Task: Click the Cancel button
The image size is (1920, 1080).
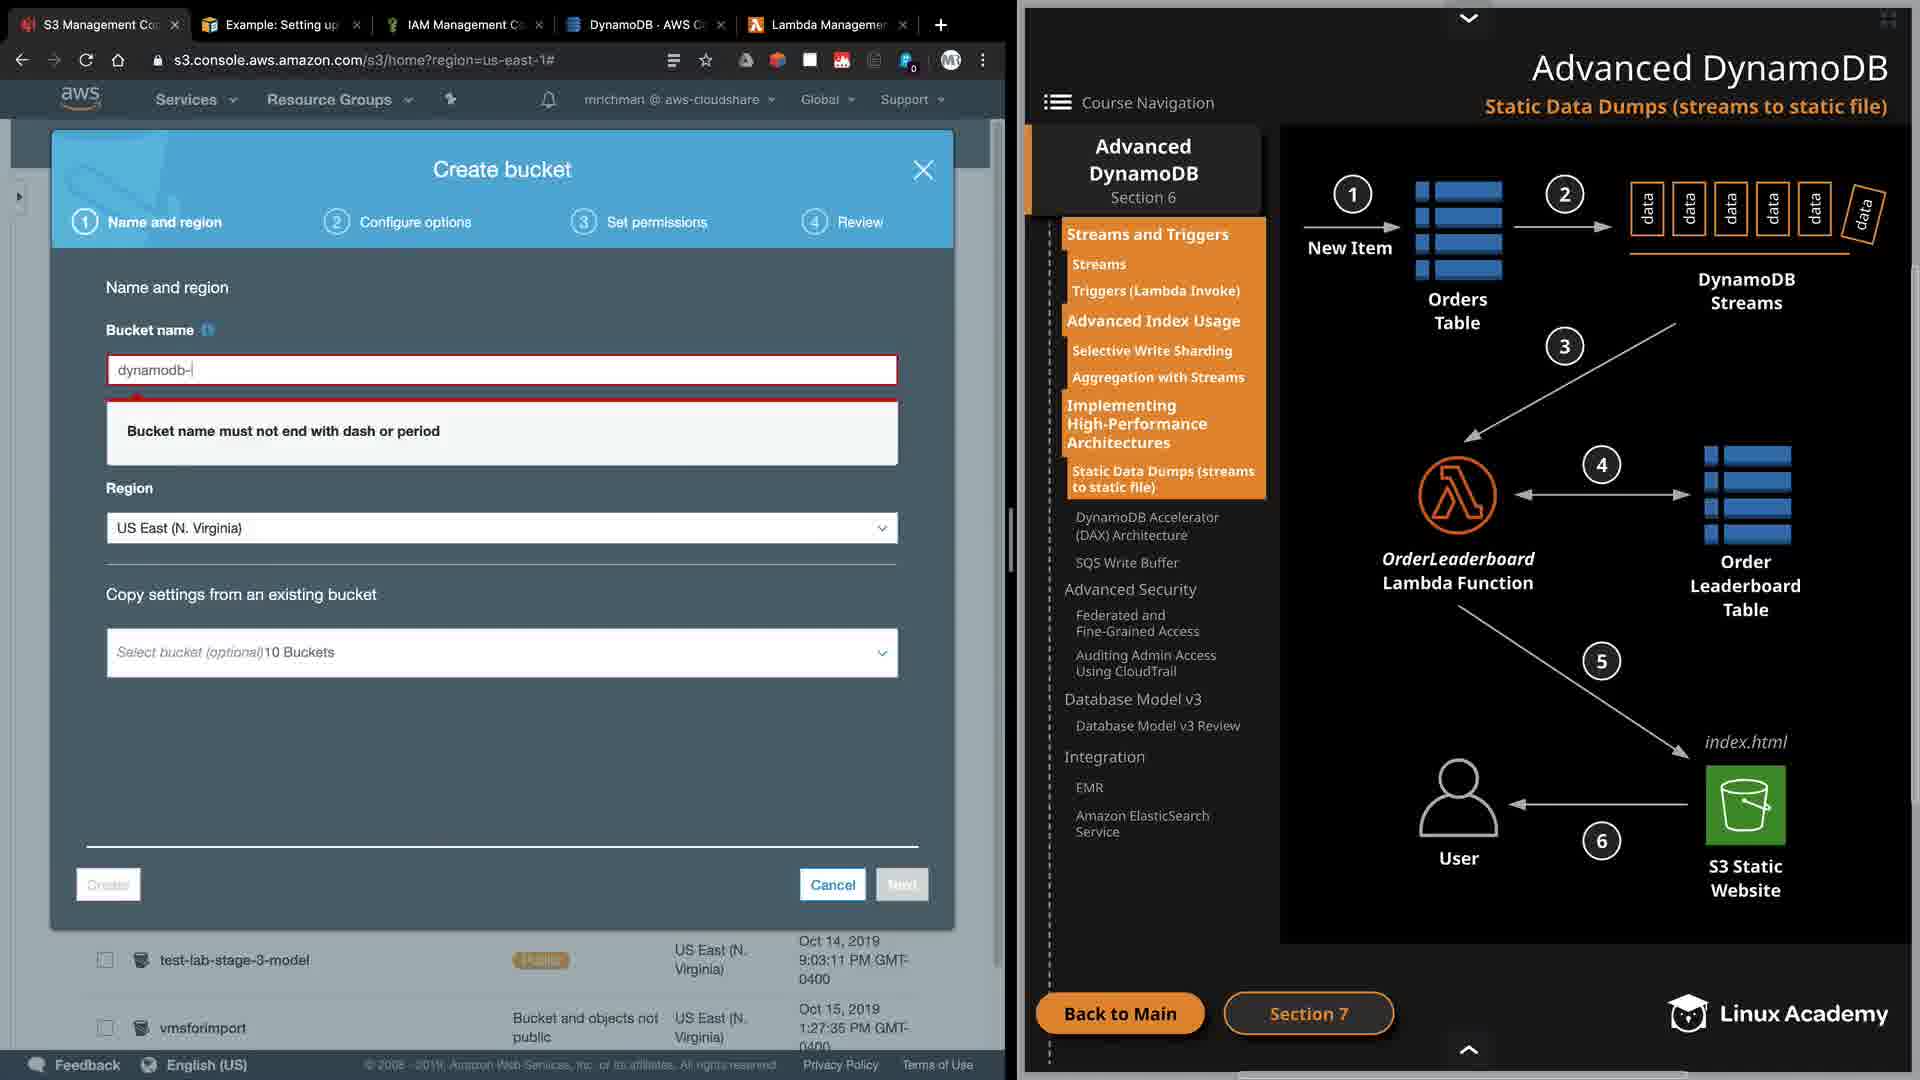Action: [832, 885]
